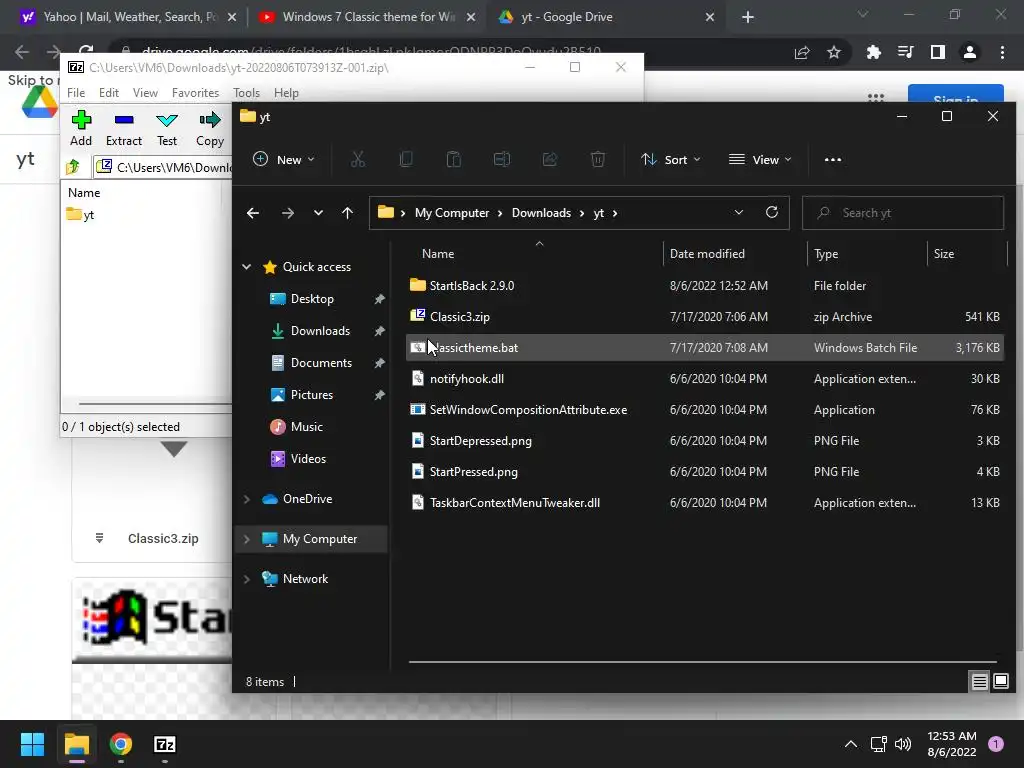This screenshot has height=768, width=1024.
Task: Open the View menu in 7-Zip
Action: tap(145, 93)
